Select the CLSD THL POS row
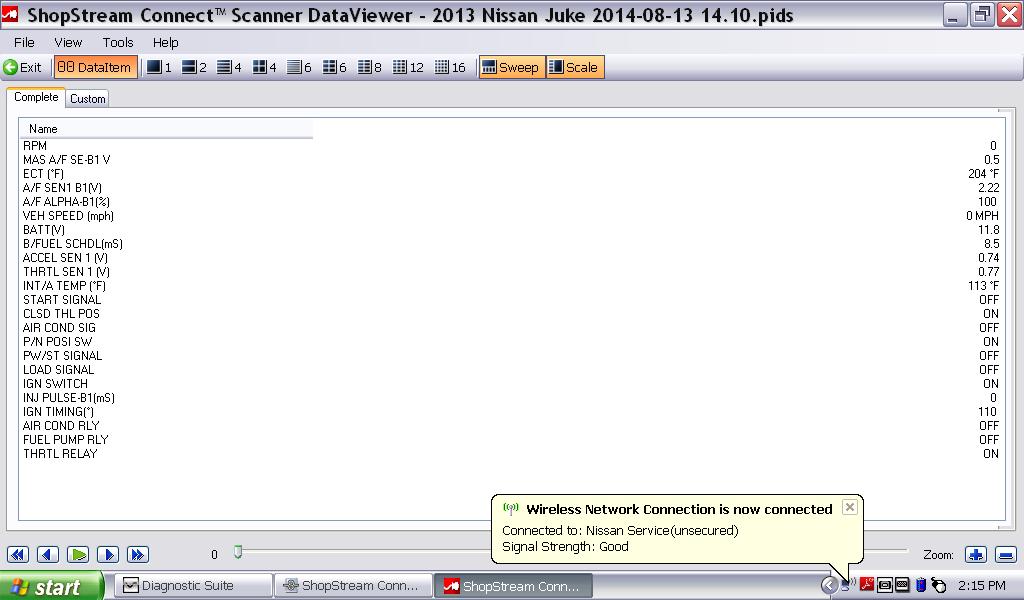 point(511,314)
